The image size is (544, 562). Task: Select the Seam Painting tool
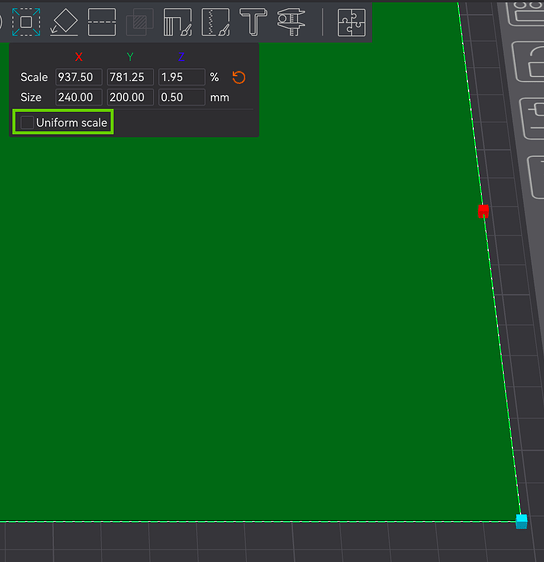(x=216, y=22)
